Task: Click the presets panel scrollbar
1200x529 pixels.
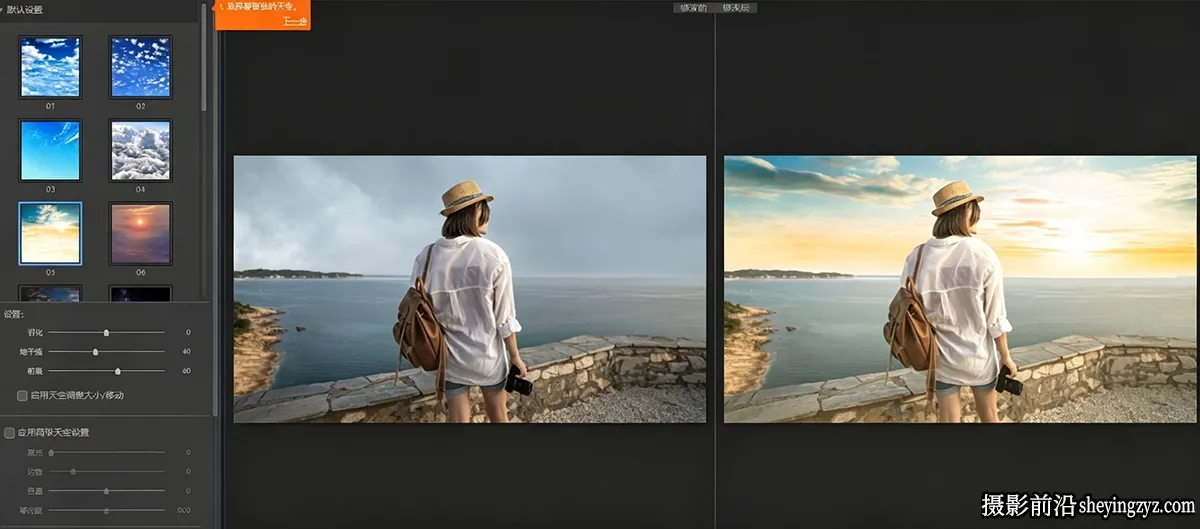Action: 204,55
